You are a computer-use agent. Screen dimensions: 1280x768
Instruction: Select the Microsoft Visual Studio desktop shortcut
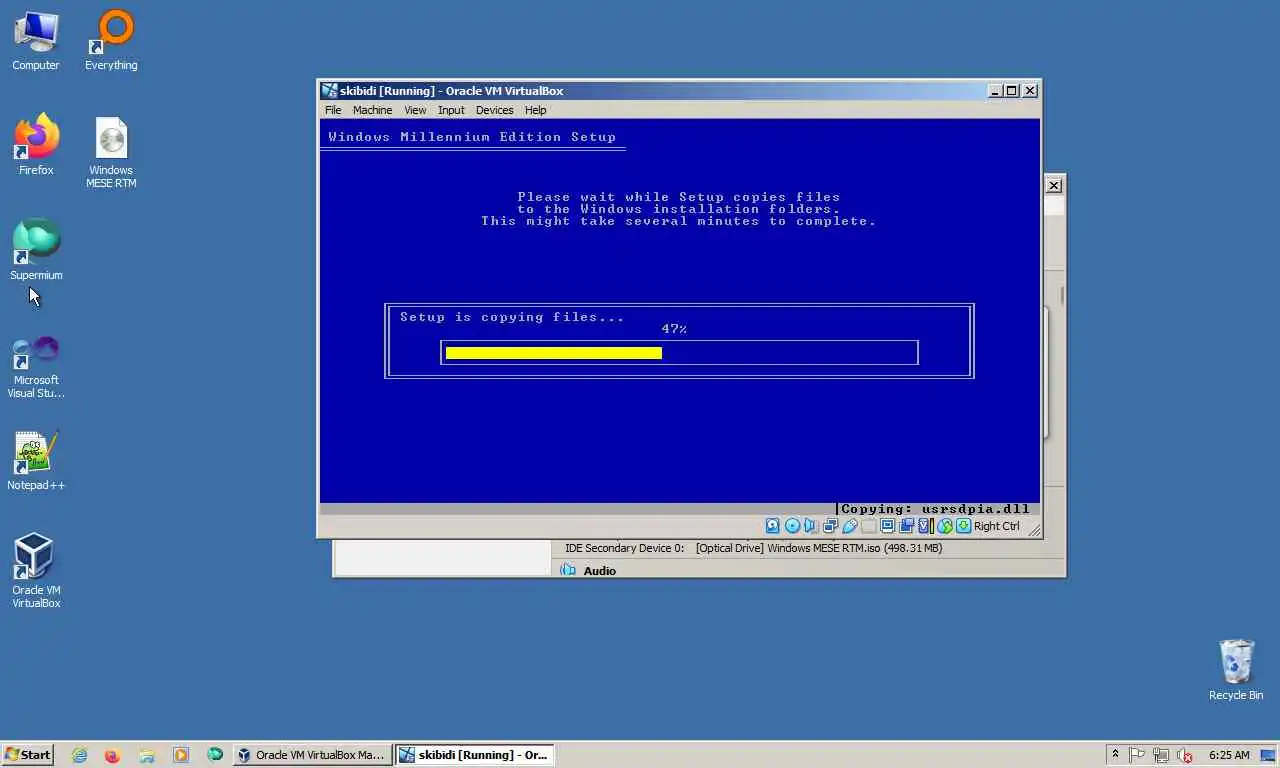click(x=36, y=367)
